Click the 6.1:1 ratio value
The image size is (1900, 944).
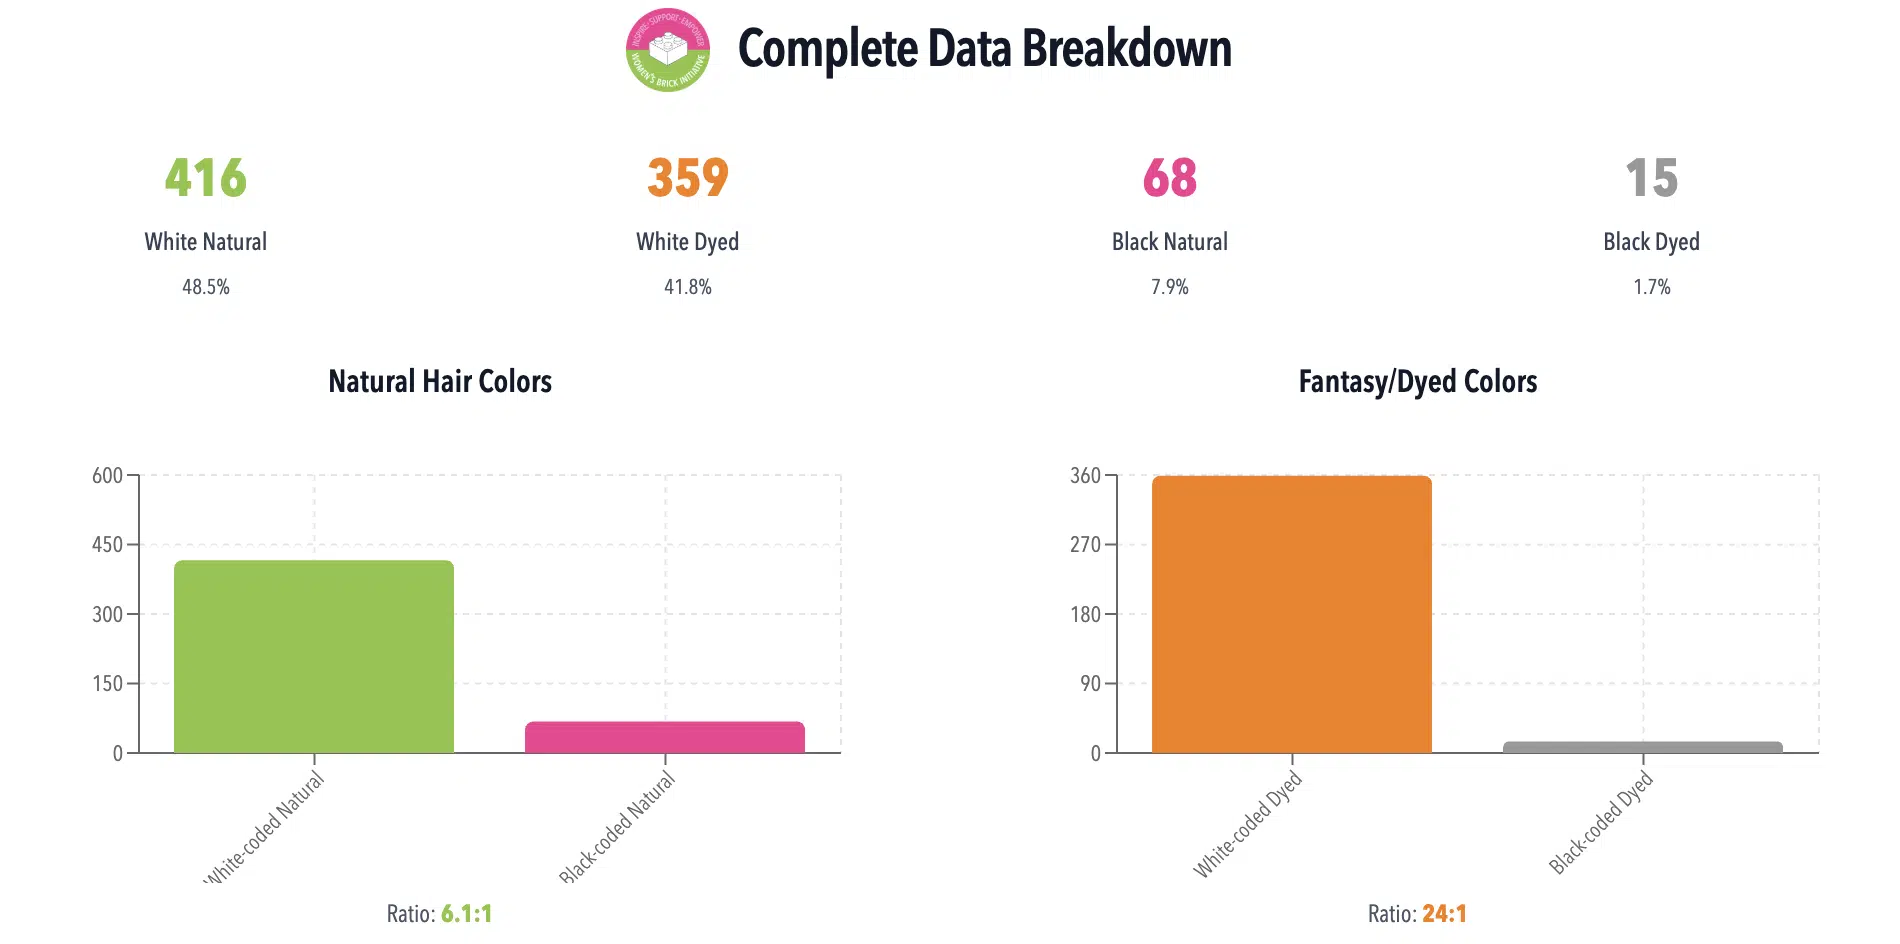coord(467,914)
